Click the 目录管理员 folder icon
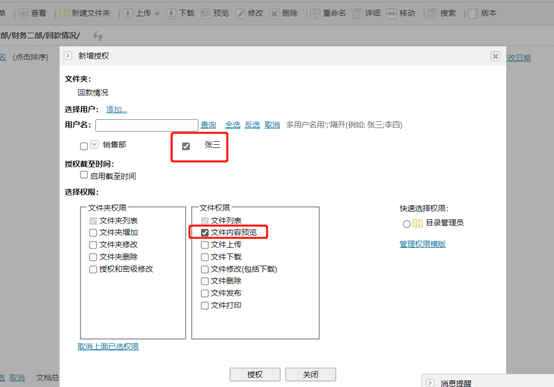This screenshot has width=554, height=387. coord(418,223)
